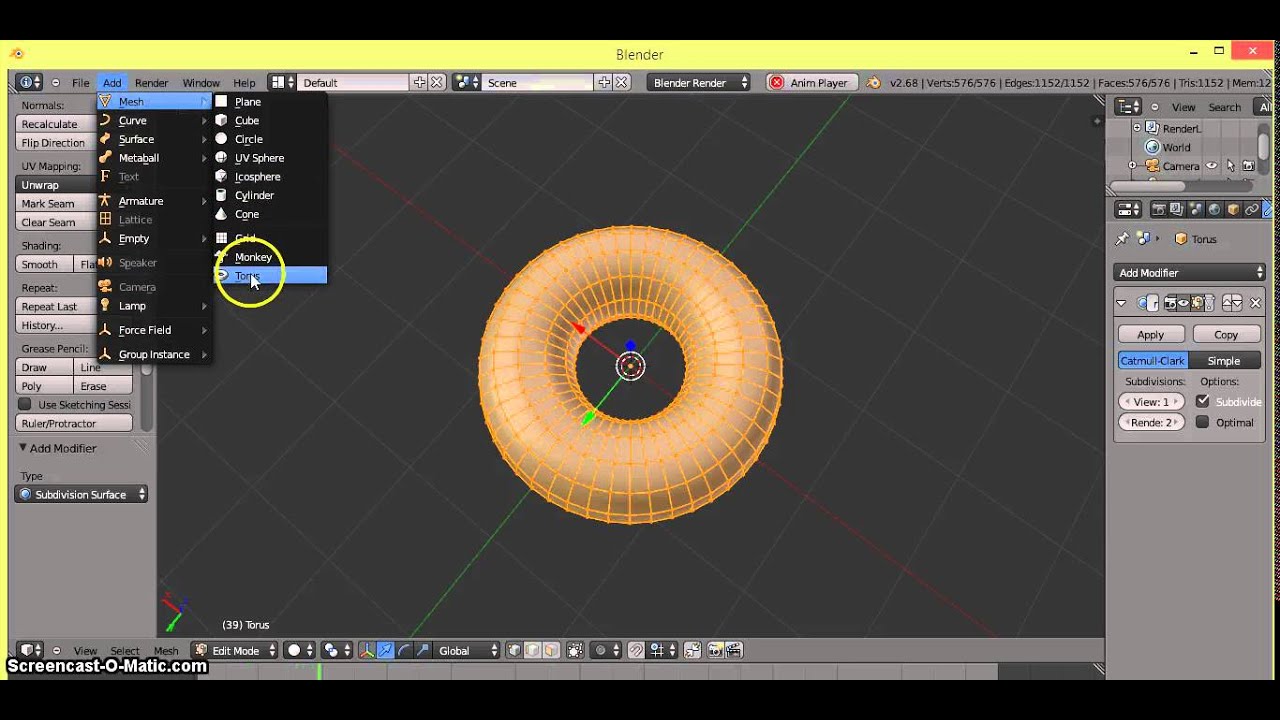Image resolution: width=1280 pixels, height=720 pixels.
Task: Toggle modifier display in edit mode
Action: point(1197,303)
